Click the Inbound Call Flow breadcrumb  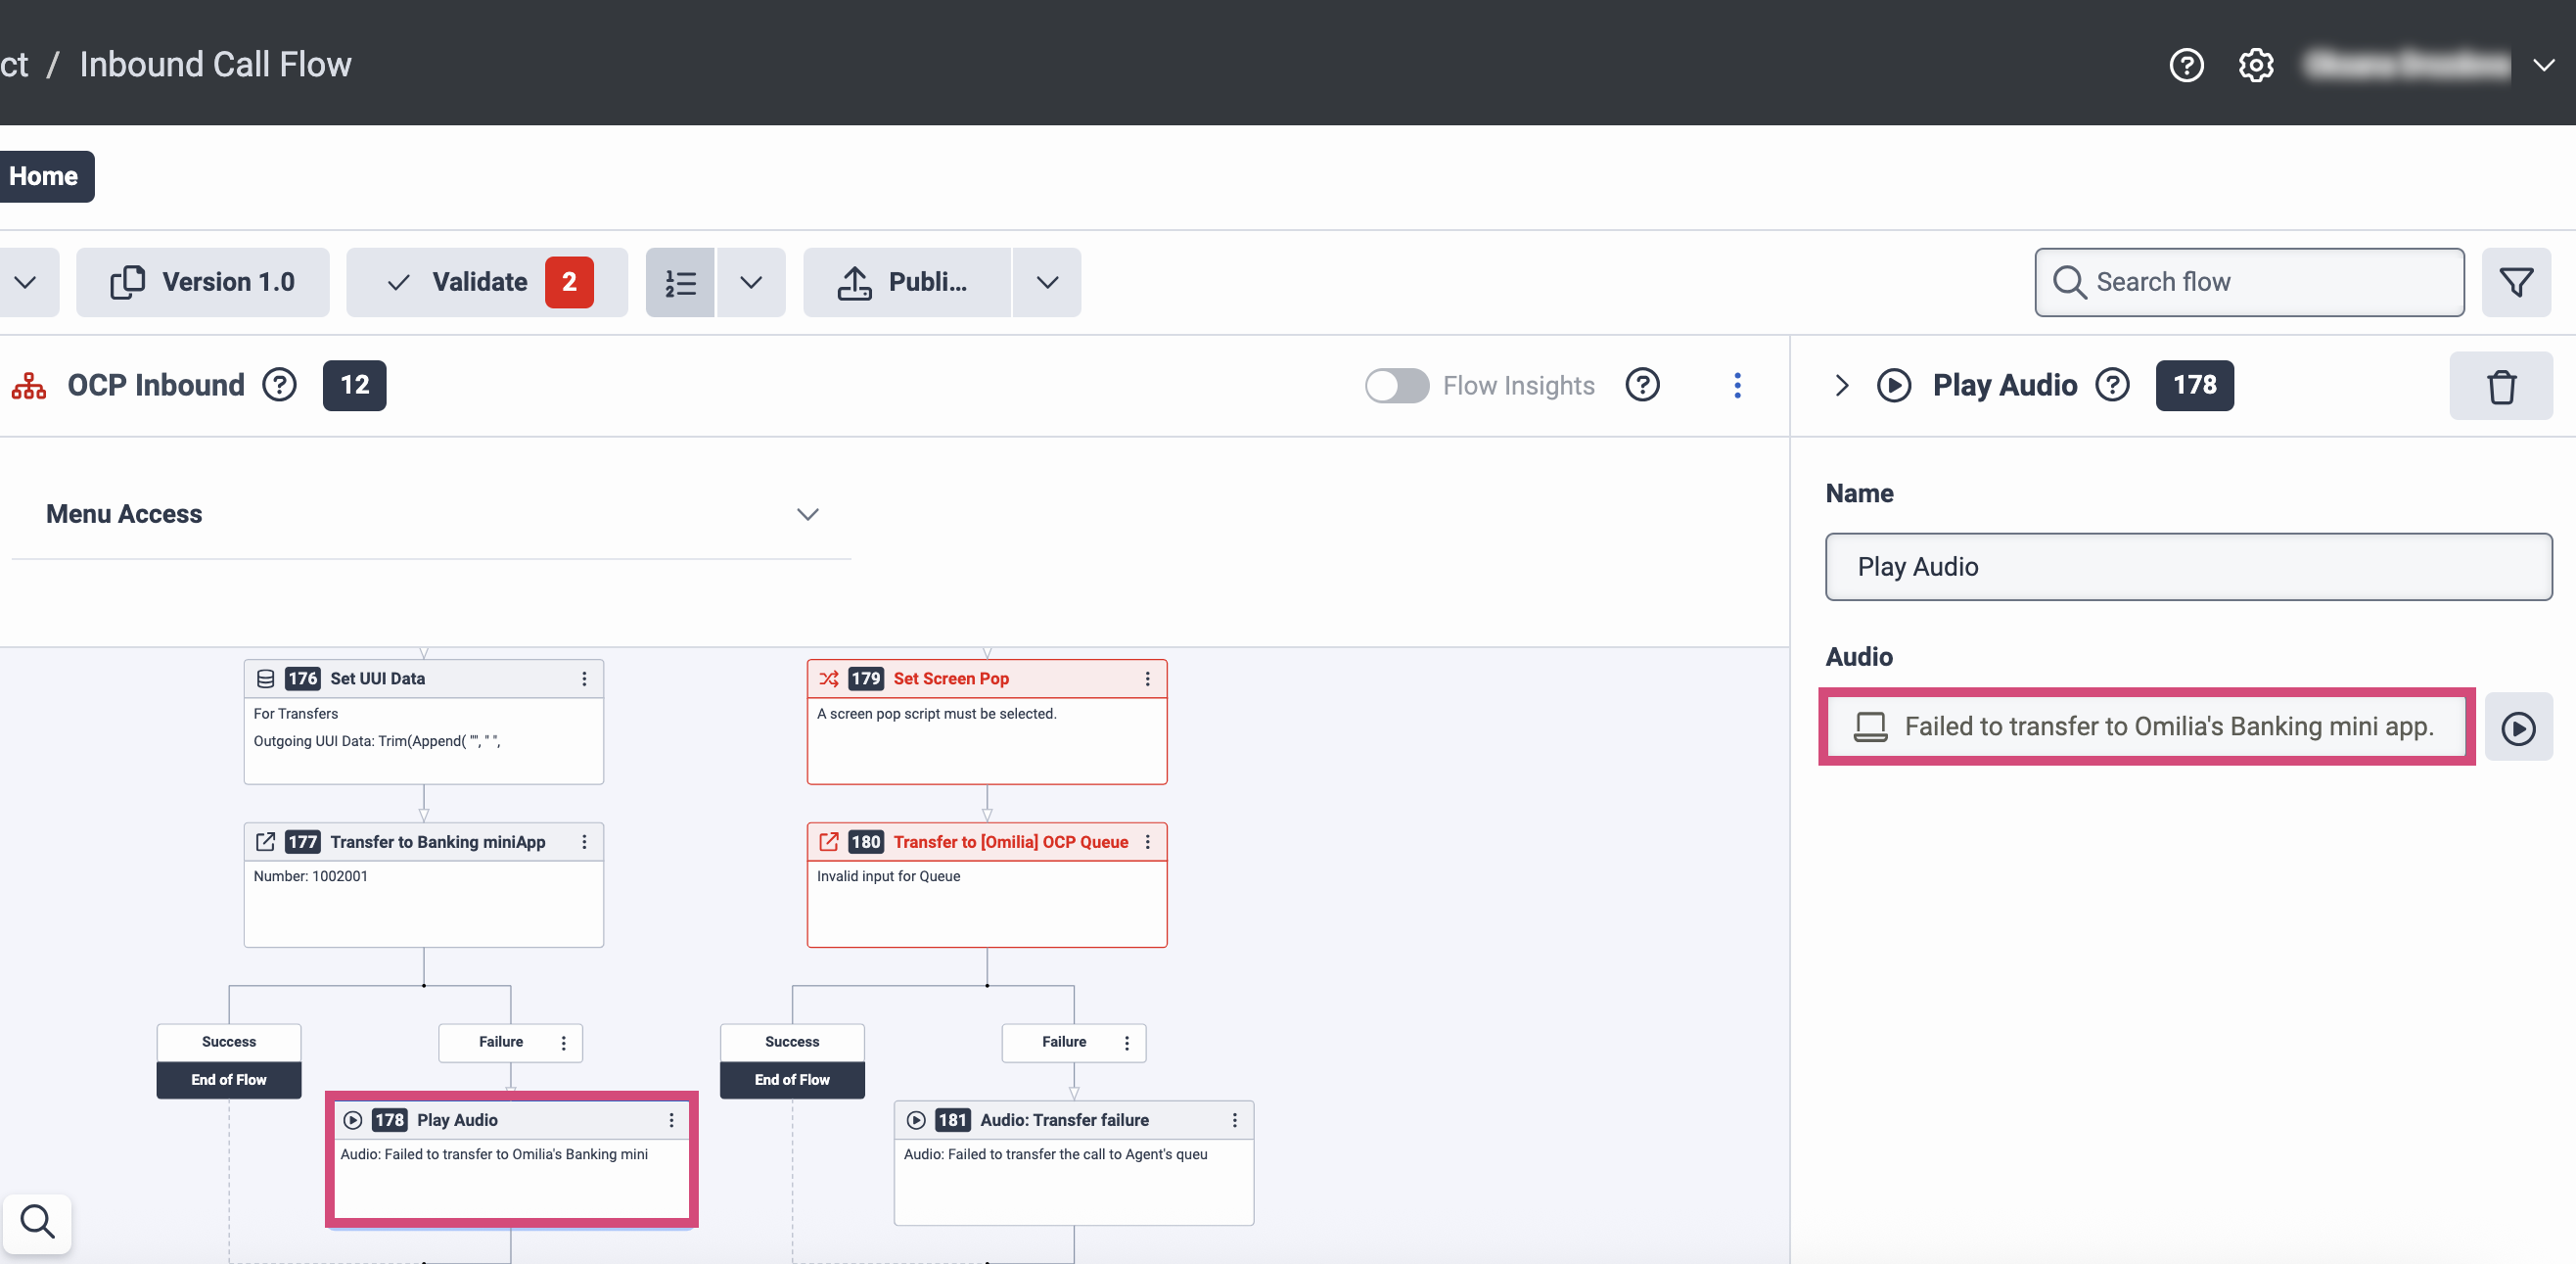[x=215, y=65]
